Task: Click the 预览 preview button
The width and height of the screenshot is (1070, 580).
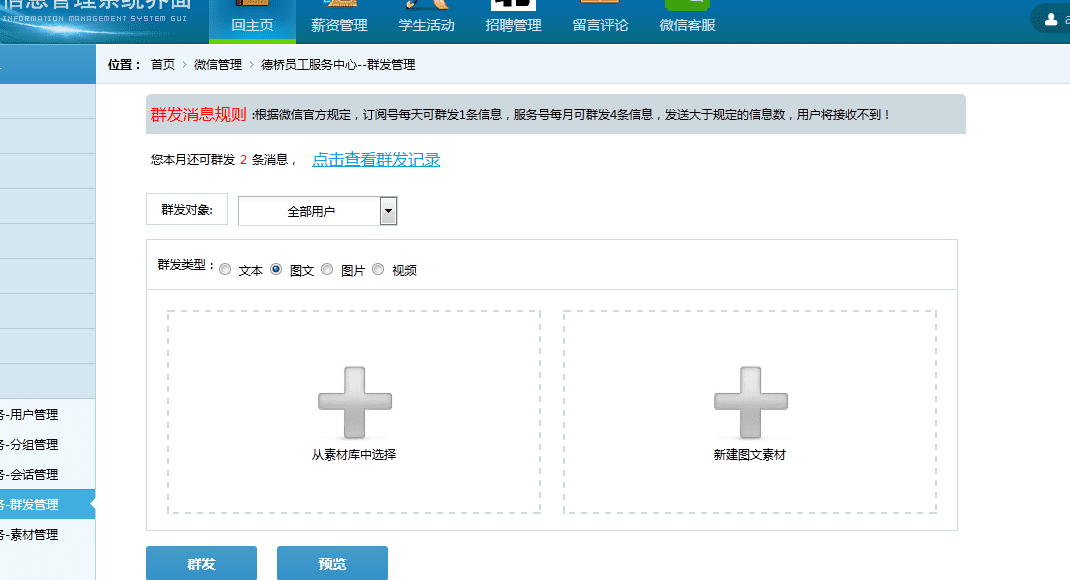Action: point(332,564)
